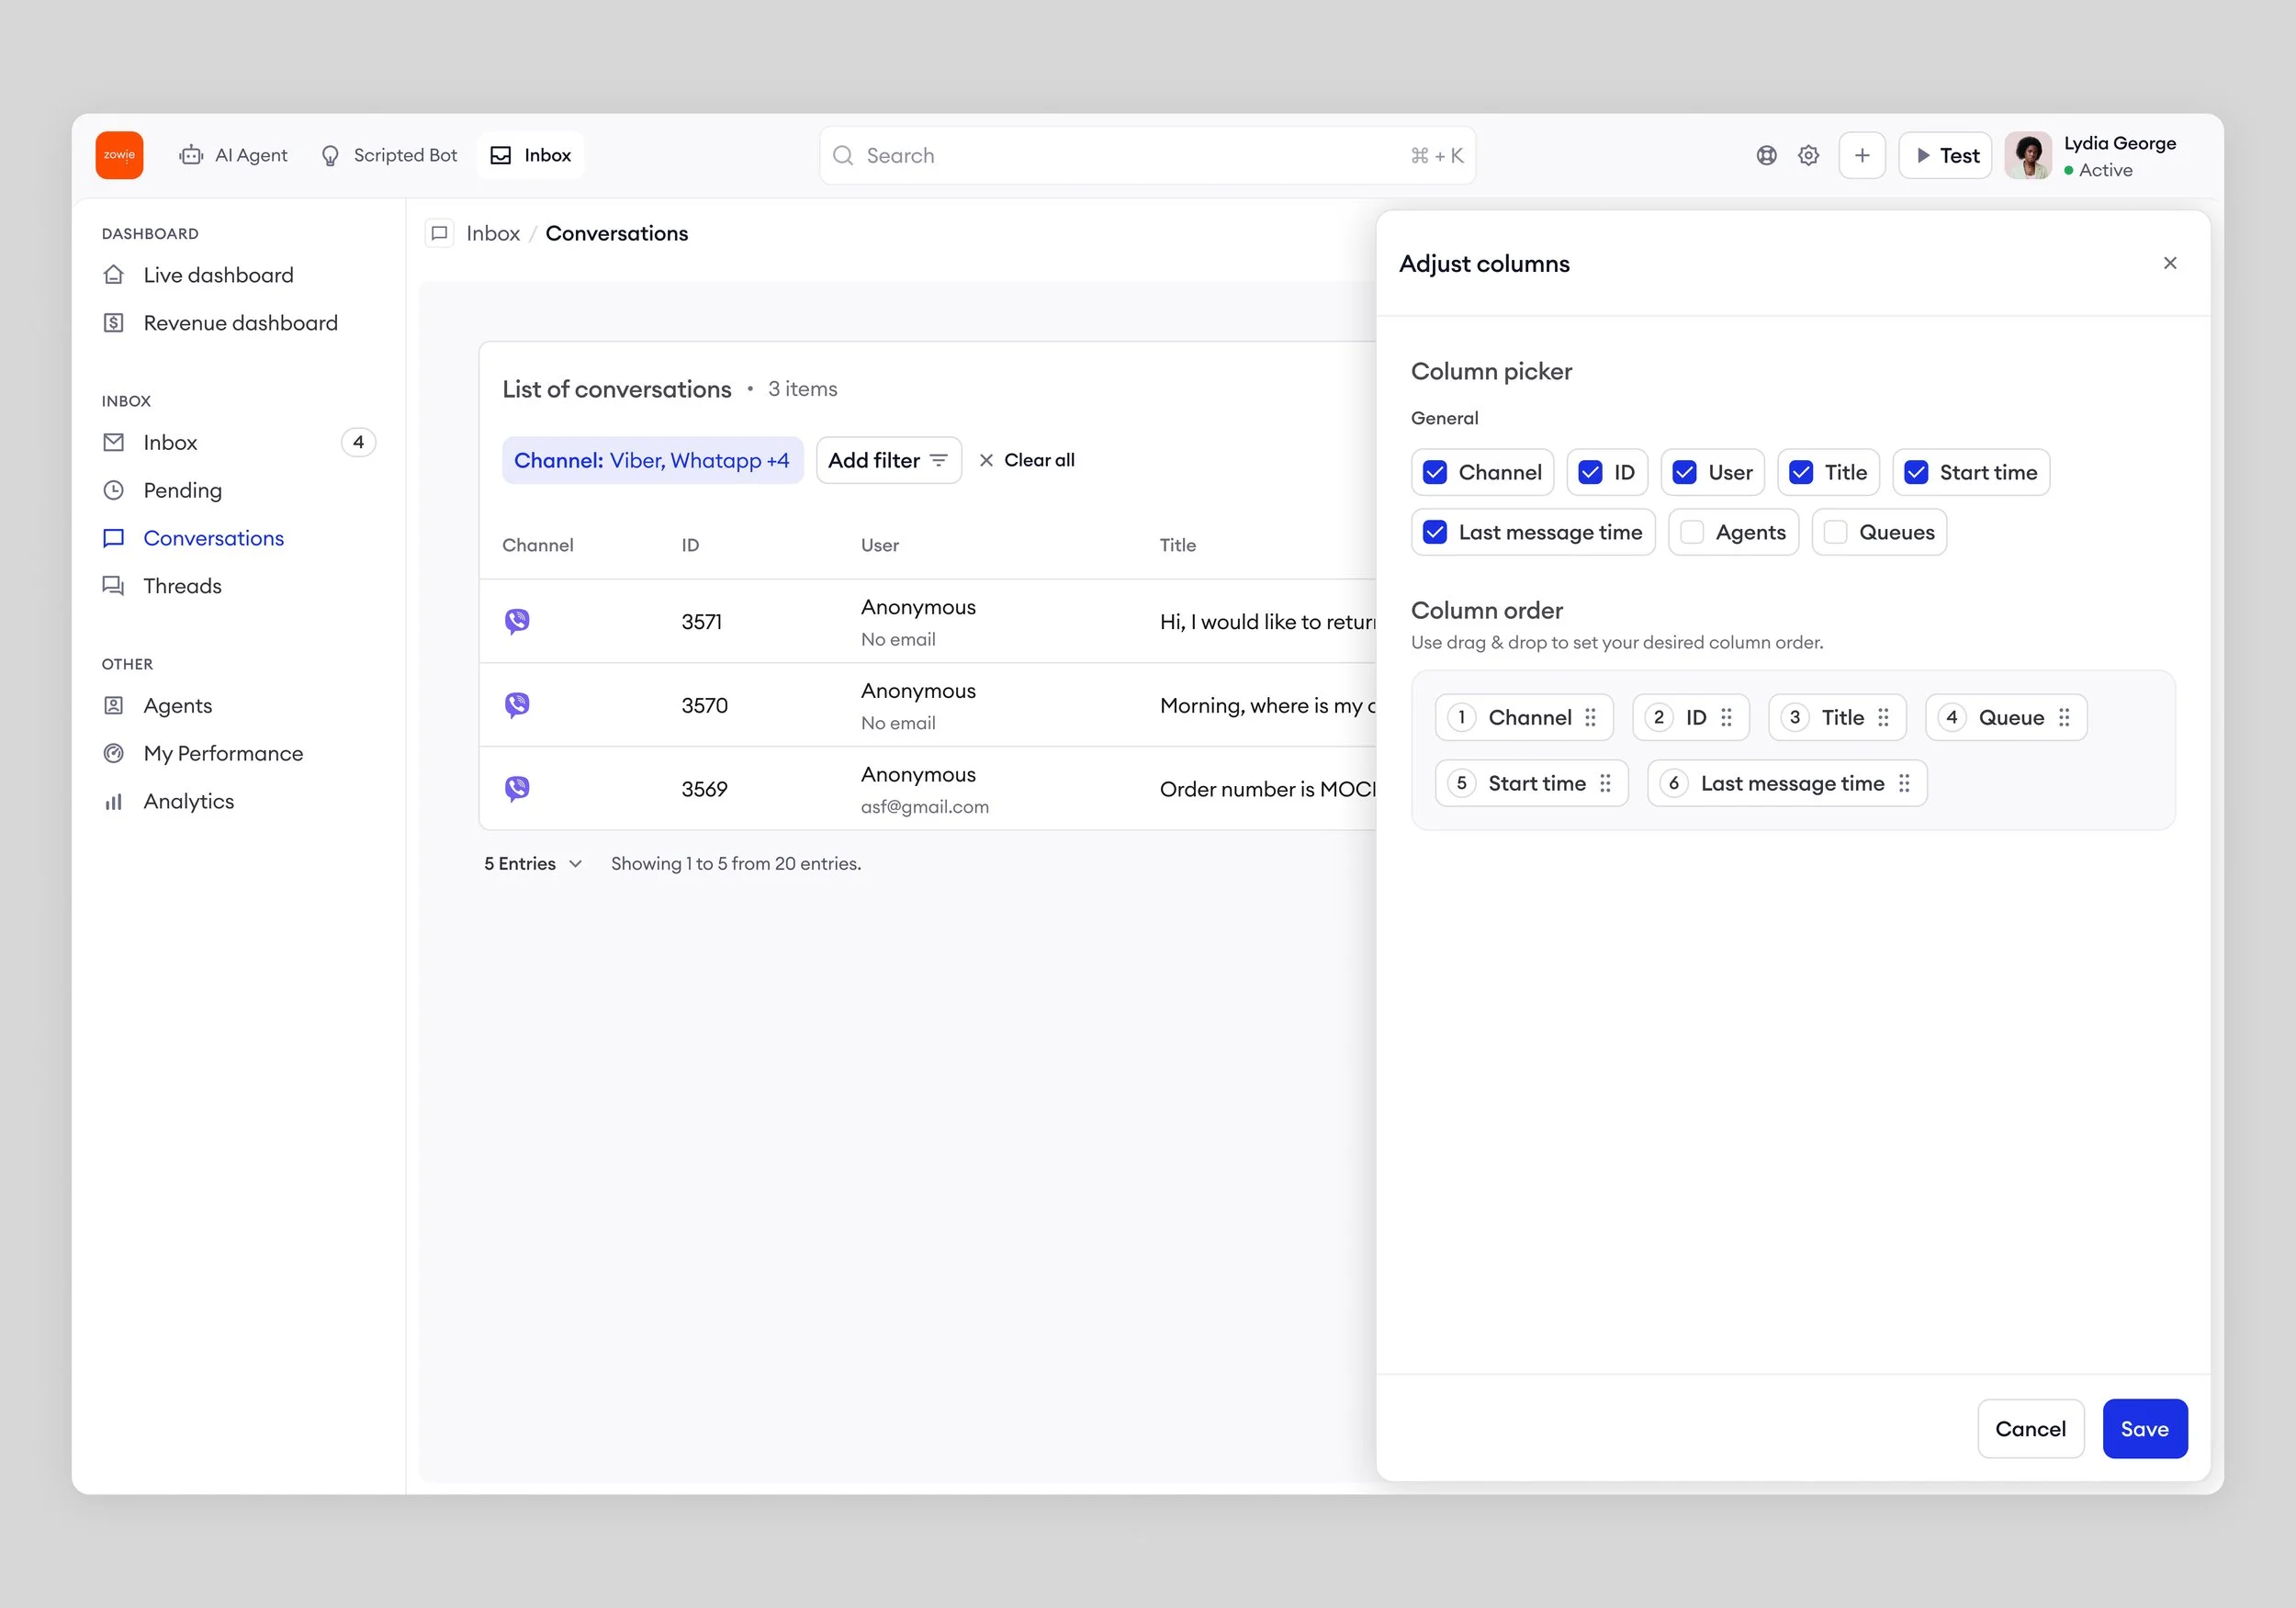Open the Add filter dropdown
This screenshot has width=2296, height=1608.
point(888,460)
